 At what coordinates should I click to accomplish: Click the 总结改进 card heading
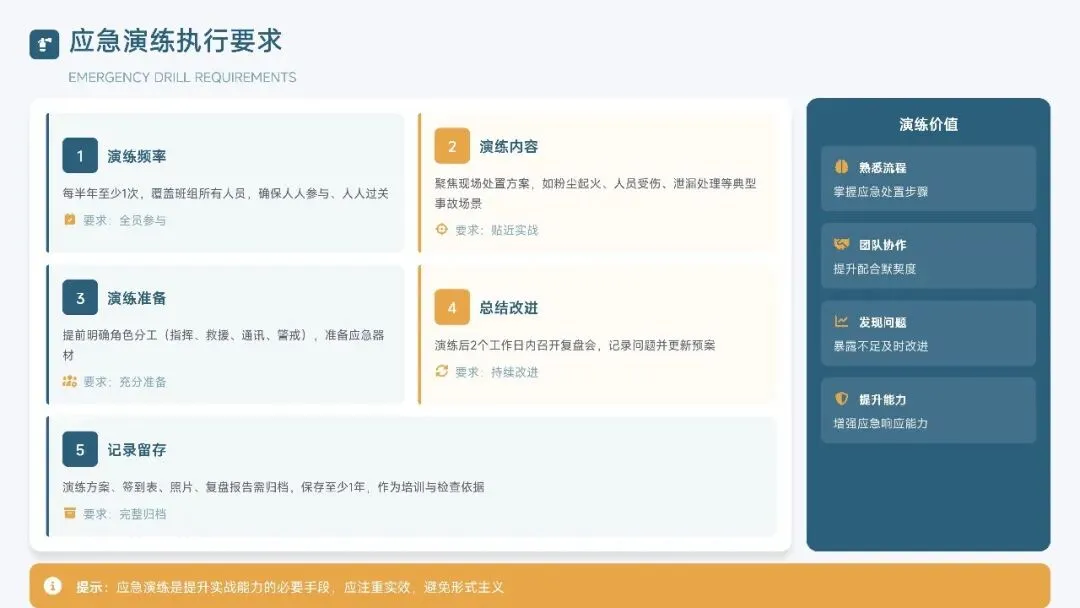click(x=508, y=308)
